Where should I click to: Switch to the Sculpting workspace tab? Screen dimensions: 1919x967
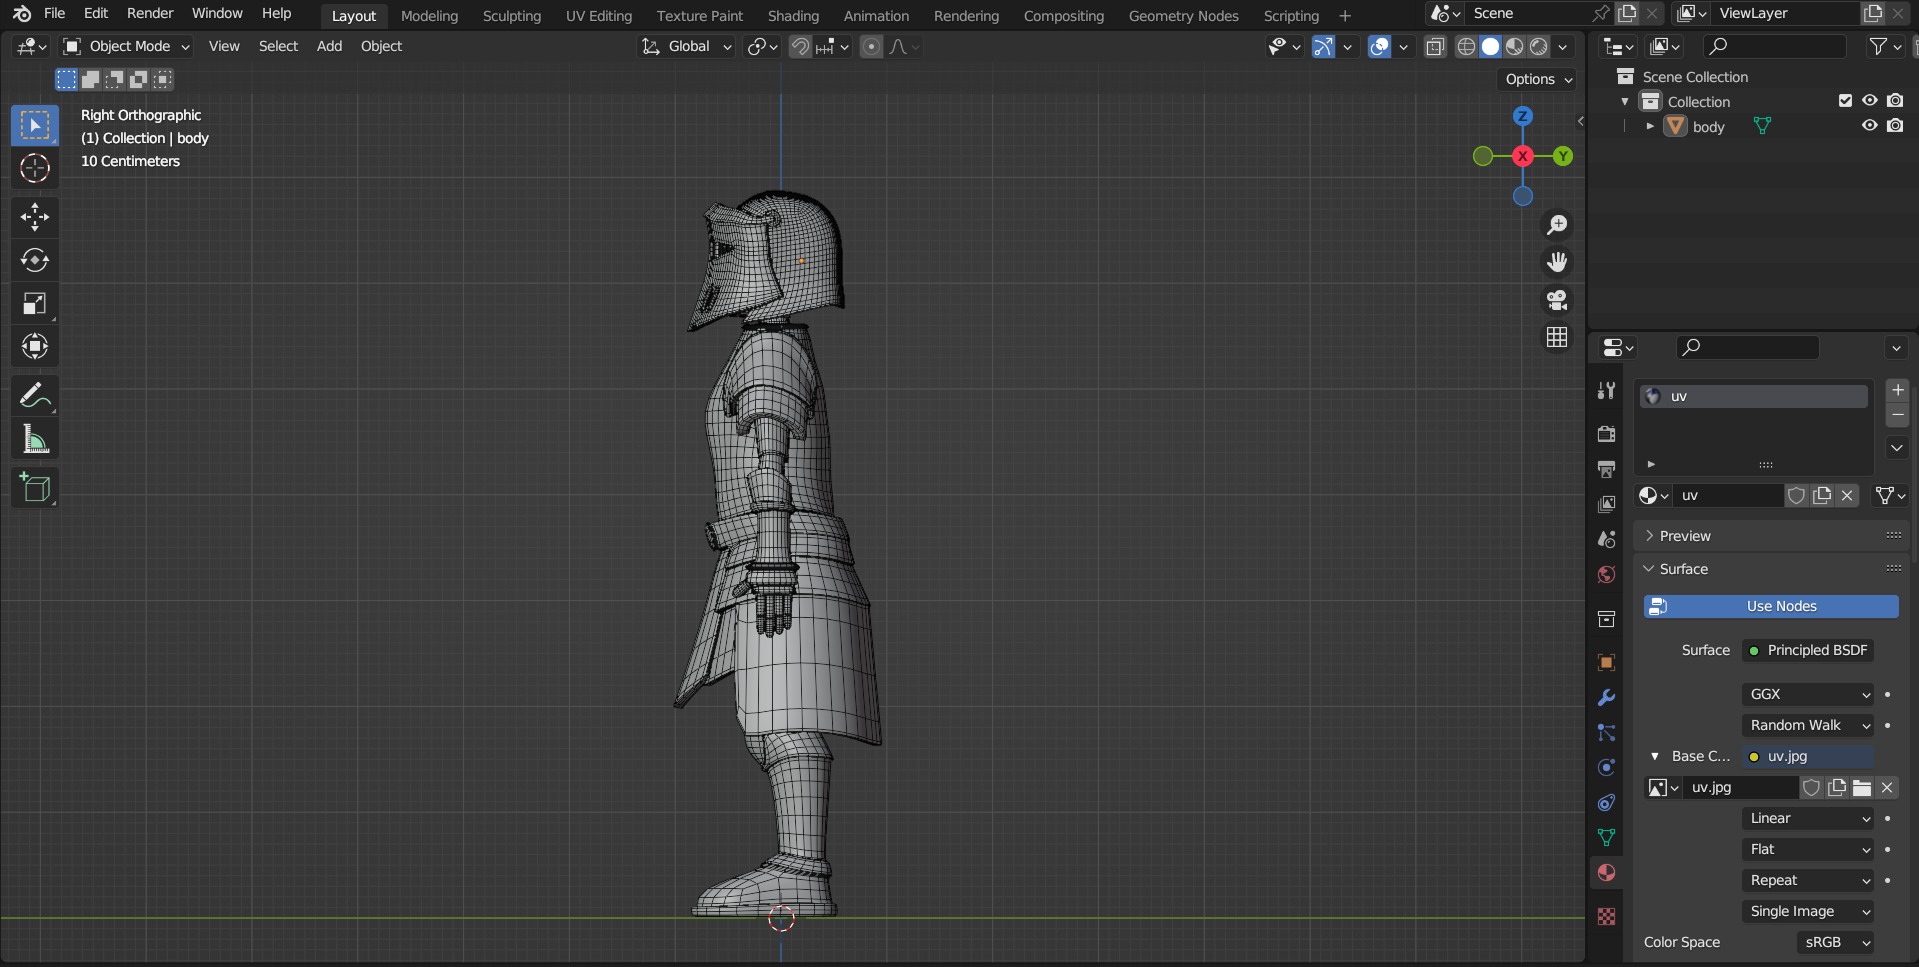512,16
